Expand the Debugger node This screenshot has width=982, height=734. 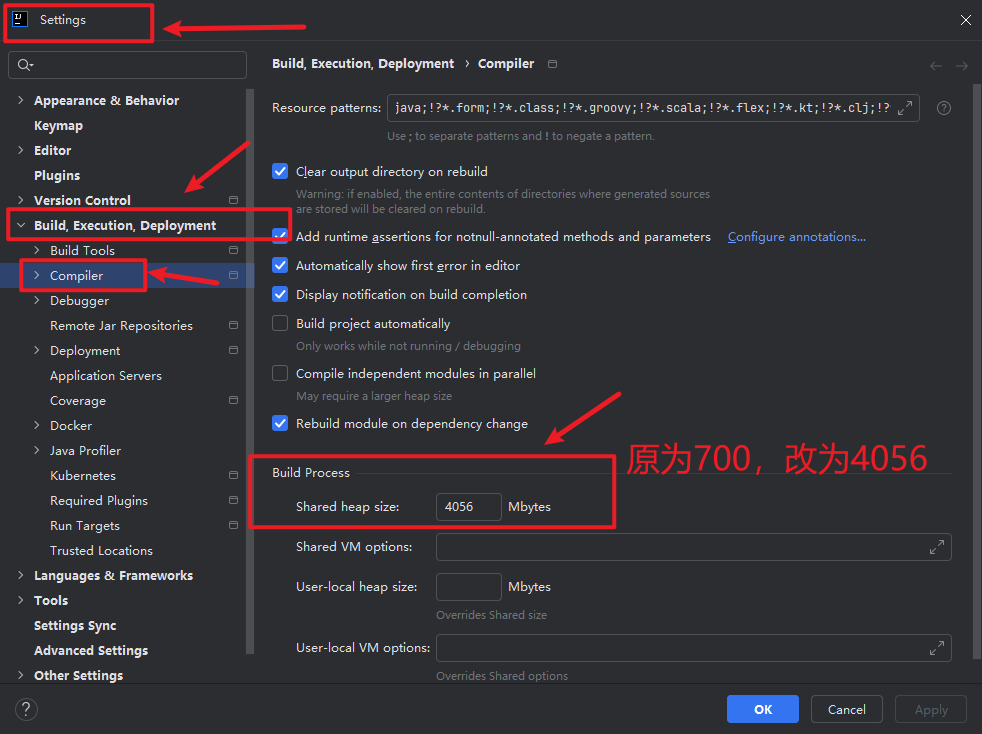[x=36, y=300]
